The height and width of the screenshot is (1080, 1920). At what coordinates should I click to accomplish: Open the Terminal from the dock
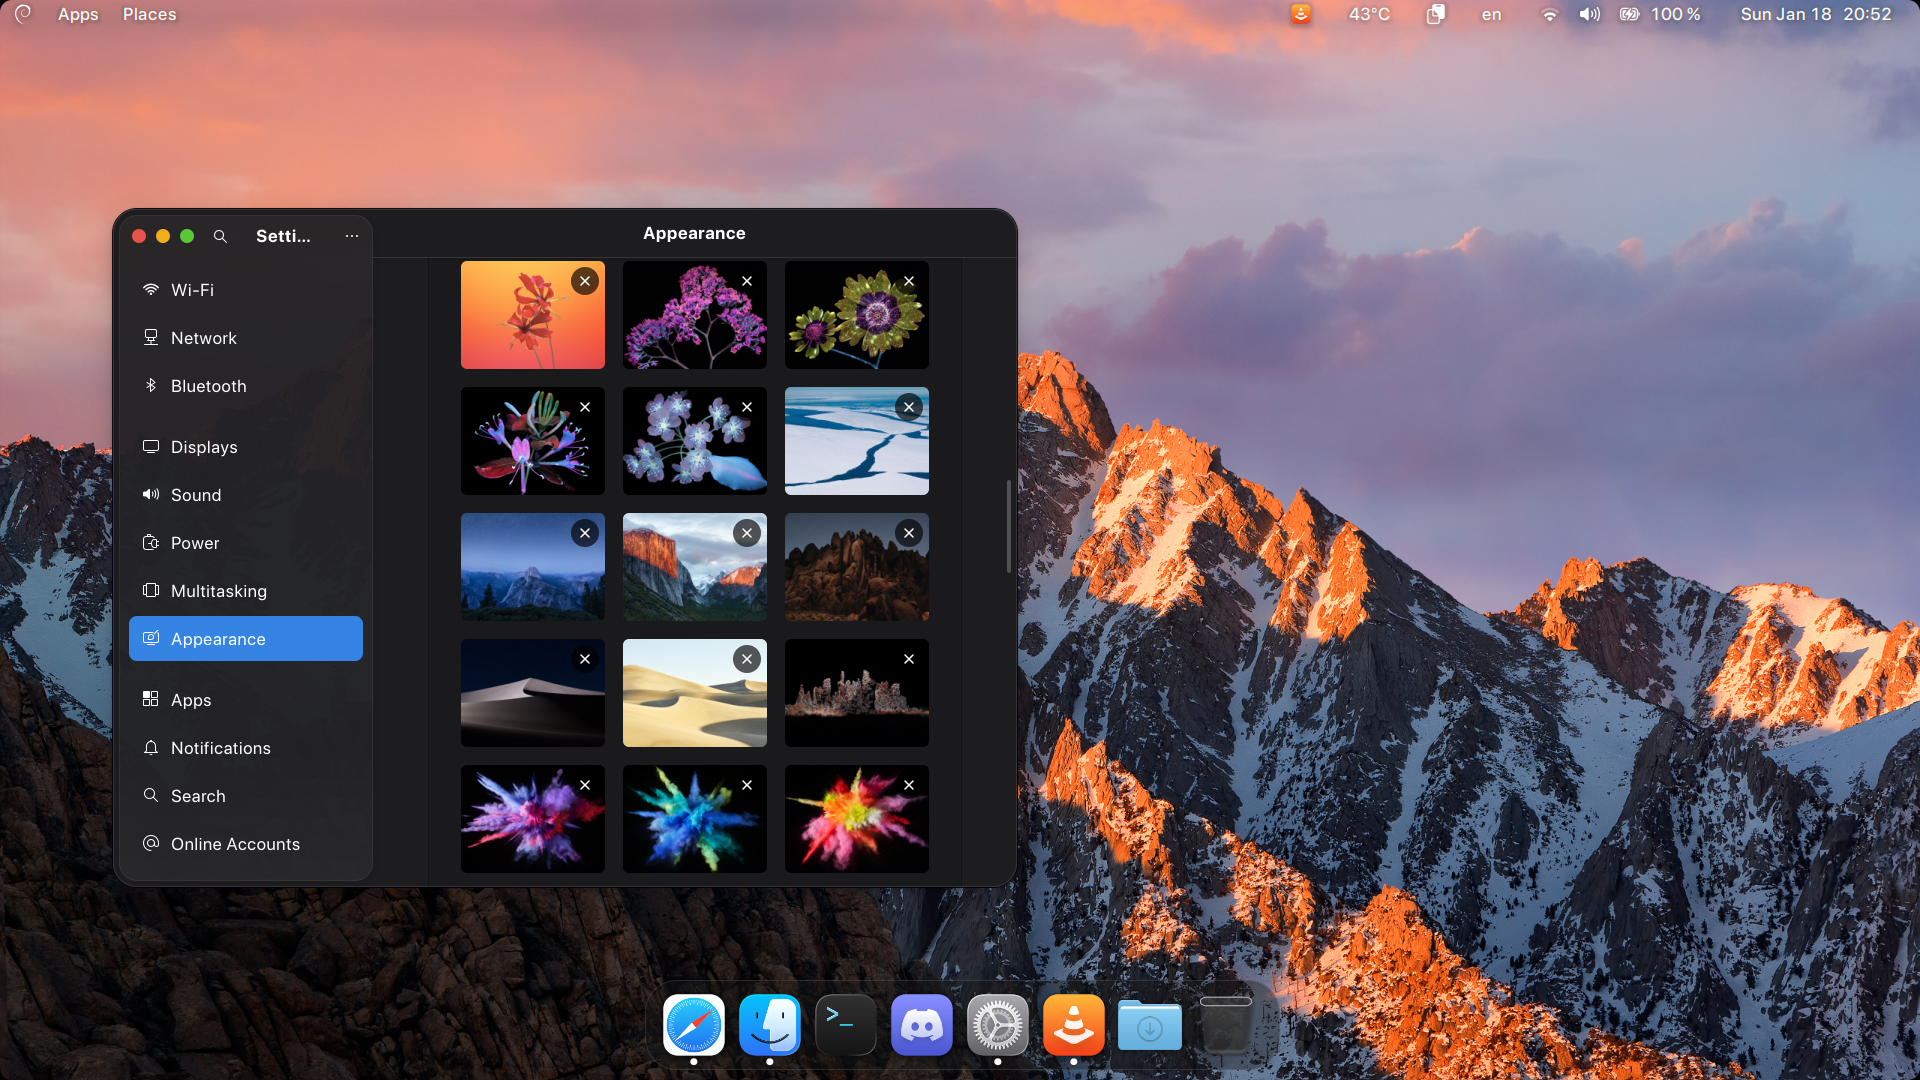point(845,1025)
